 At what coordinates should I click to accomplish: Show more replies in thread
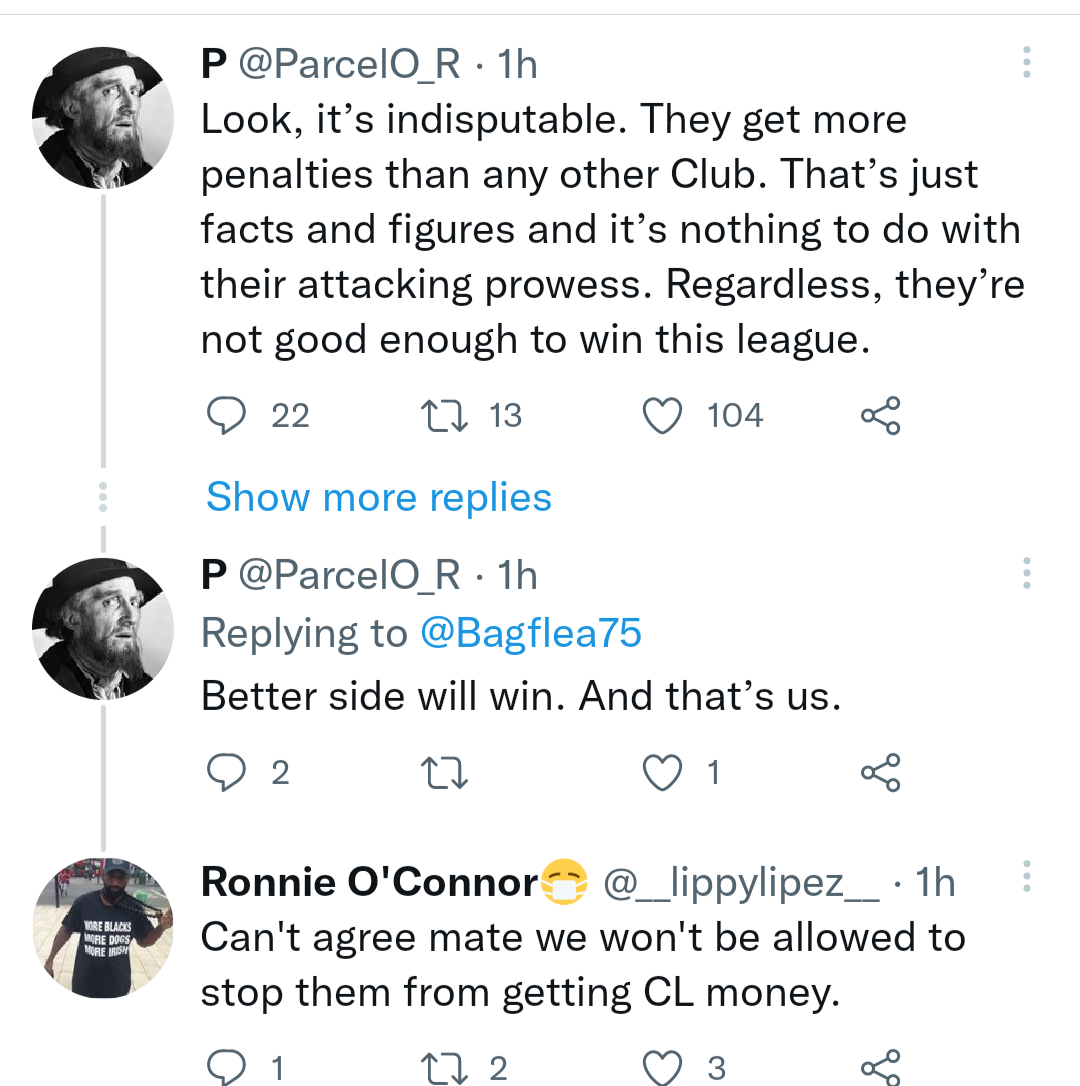click(x=379, y=497)
